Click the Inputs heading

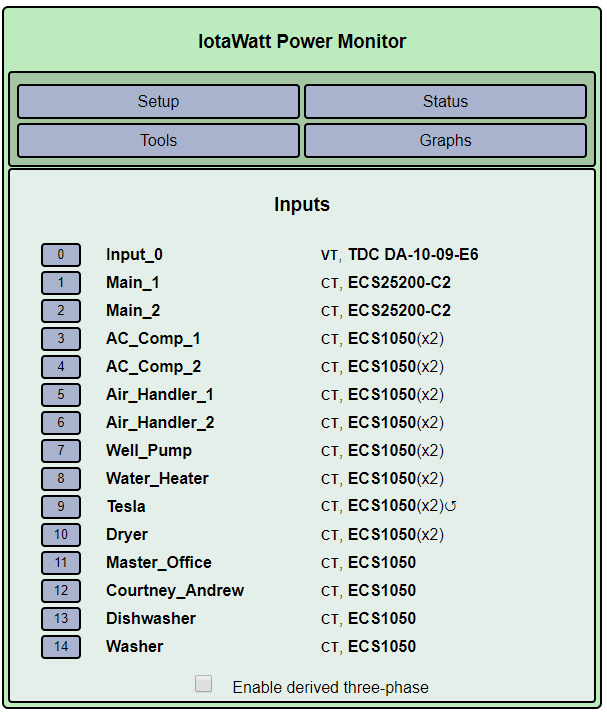(x=302, y=204)
